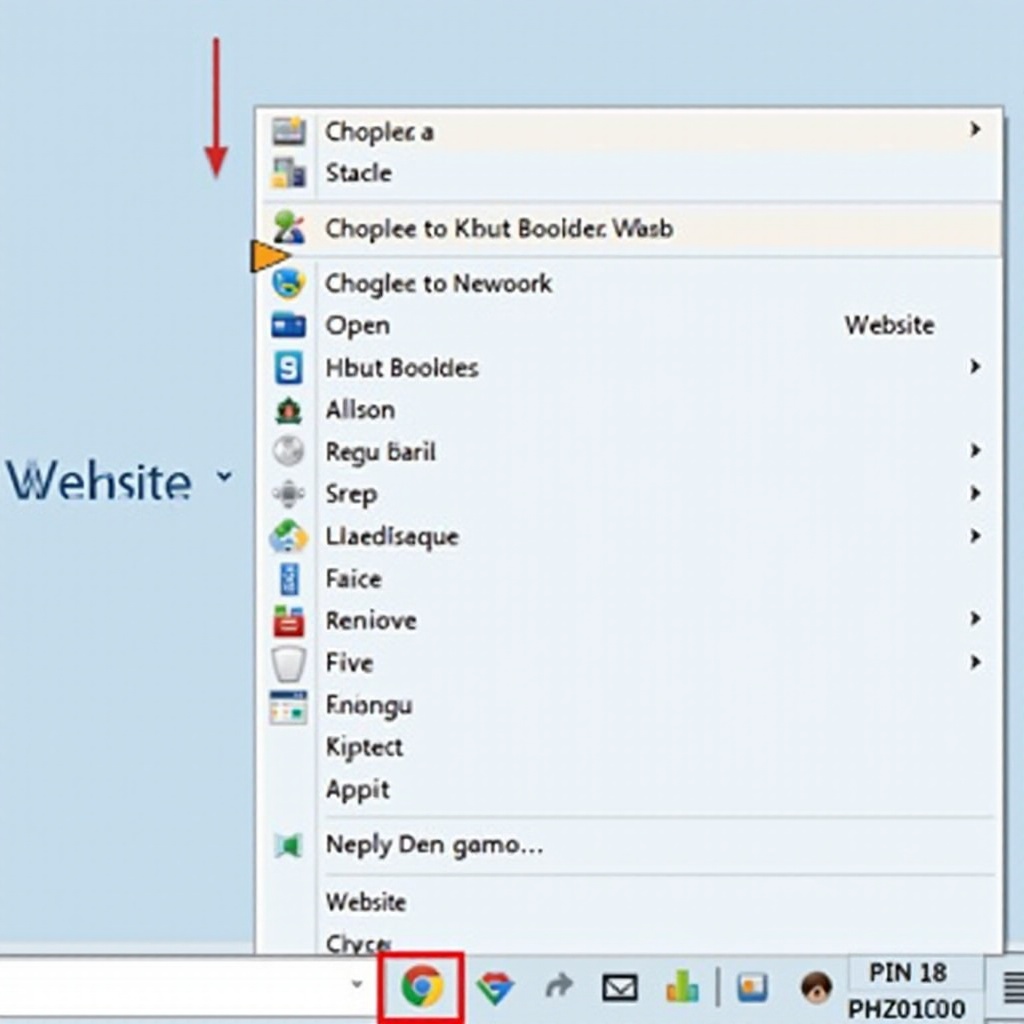Image resolution: width=1024 pixels, height=1024 pixels.
Task: Expand the Regu Baril submenu arrow
Action: (975, 451)
